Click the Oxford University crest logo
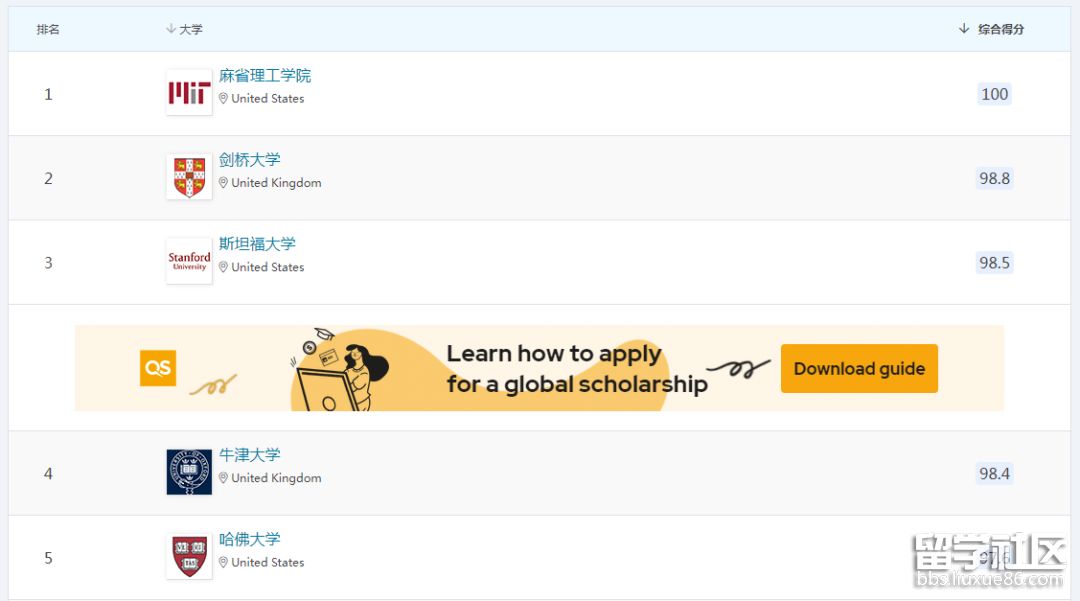This screenshot has width=1080, height=601. [x=189, y=472]
